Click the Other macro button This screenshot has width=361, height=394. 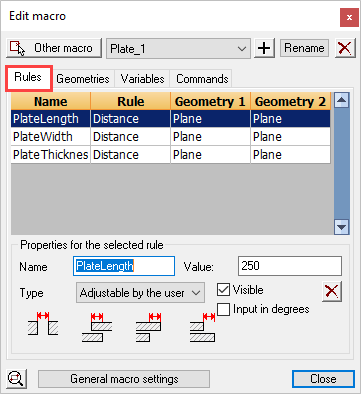[54, 48]
